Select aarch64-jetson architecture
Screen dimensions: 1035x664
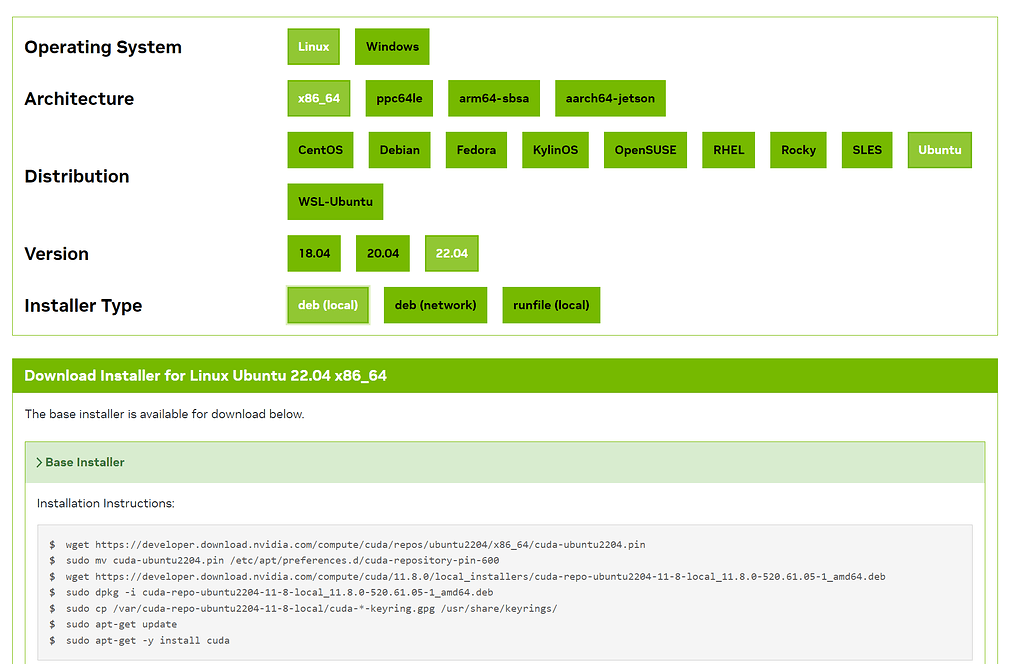(610, 99)
